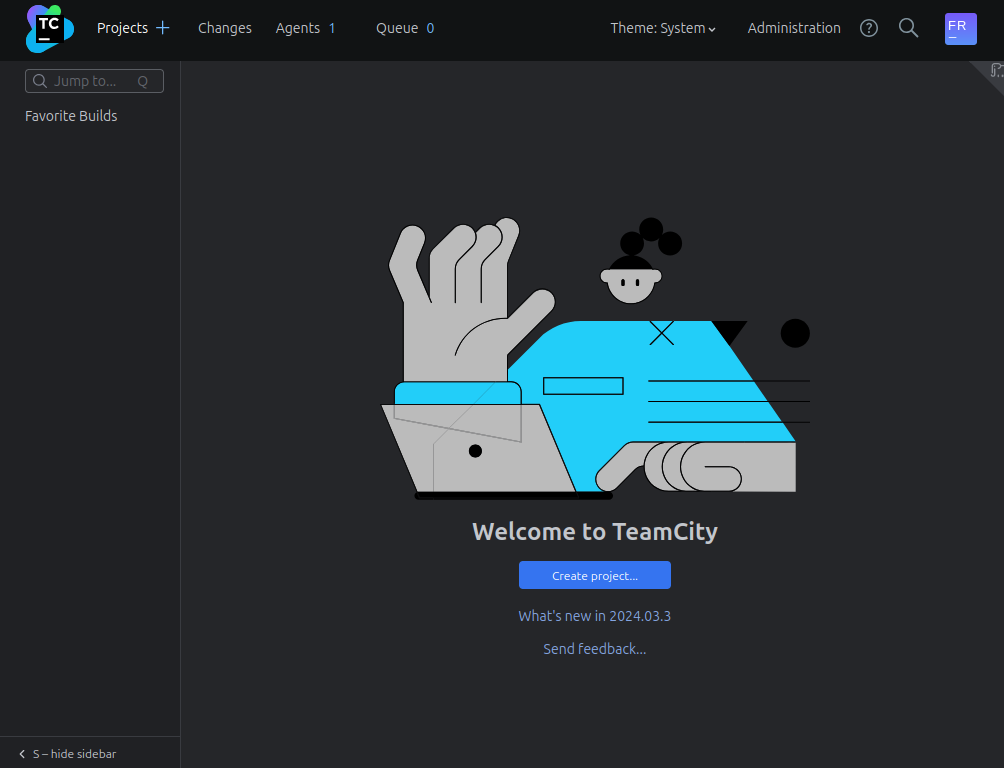Click the Send feedback... link
1004x768 pixels.
pos(594,649)
